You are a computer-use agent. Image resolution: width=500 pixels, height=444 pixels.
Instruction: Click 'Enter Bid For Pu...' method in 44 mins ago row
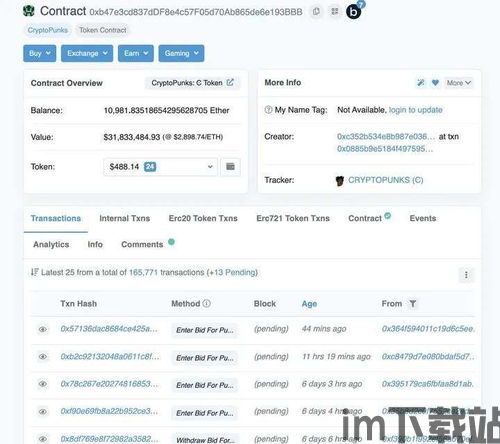[205, 330]
